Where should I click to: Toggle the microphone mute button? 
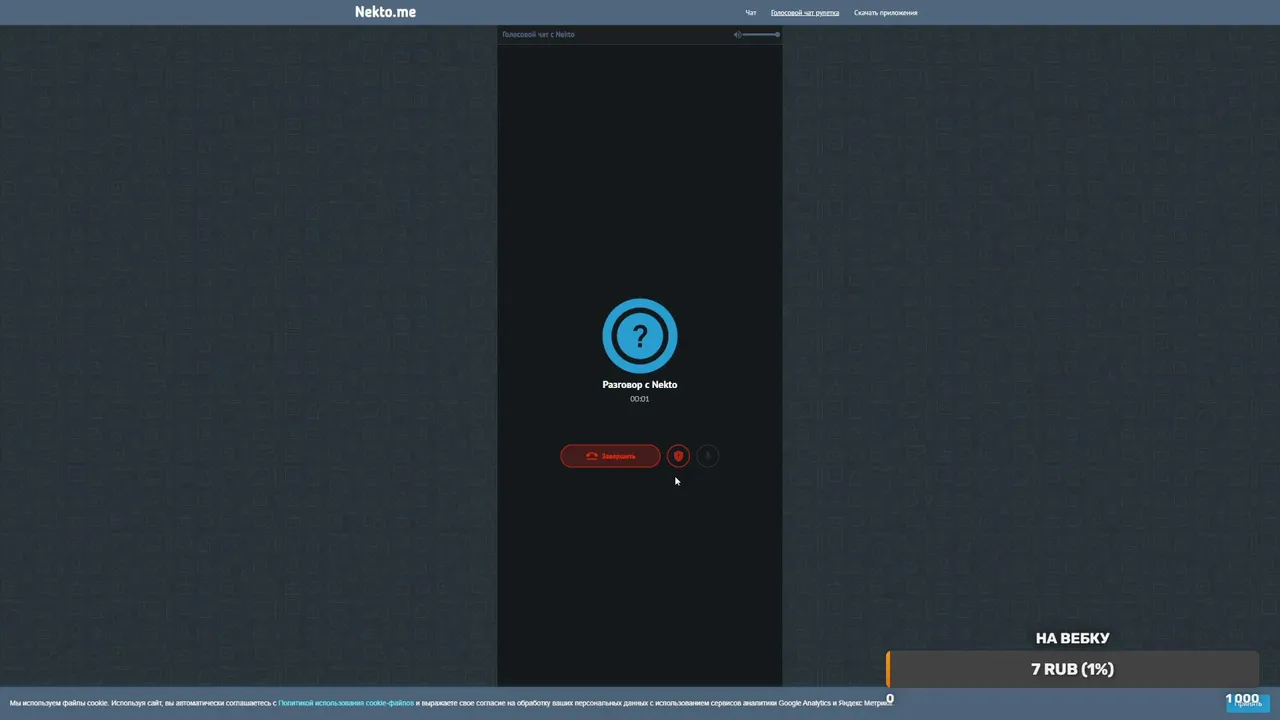(x=707, y=456)
